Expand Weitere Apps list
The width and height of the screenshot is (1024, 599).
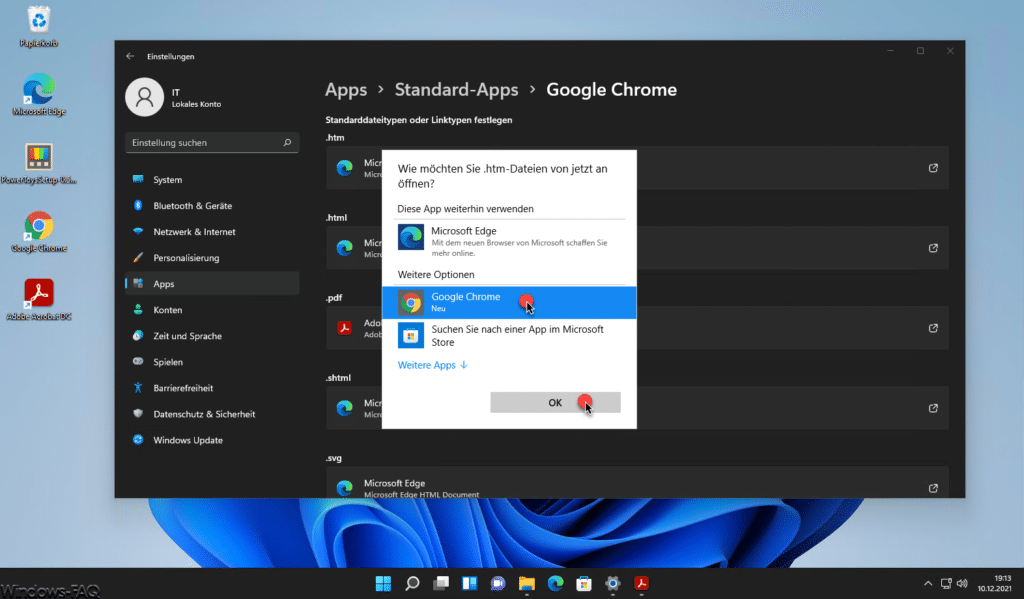432,365
